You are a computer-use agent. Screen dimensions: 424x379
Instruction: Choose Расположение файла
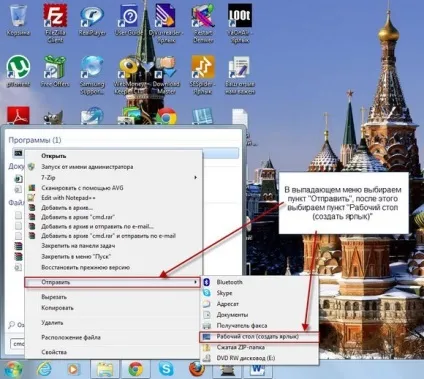click(x=113, y=337)
